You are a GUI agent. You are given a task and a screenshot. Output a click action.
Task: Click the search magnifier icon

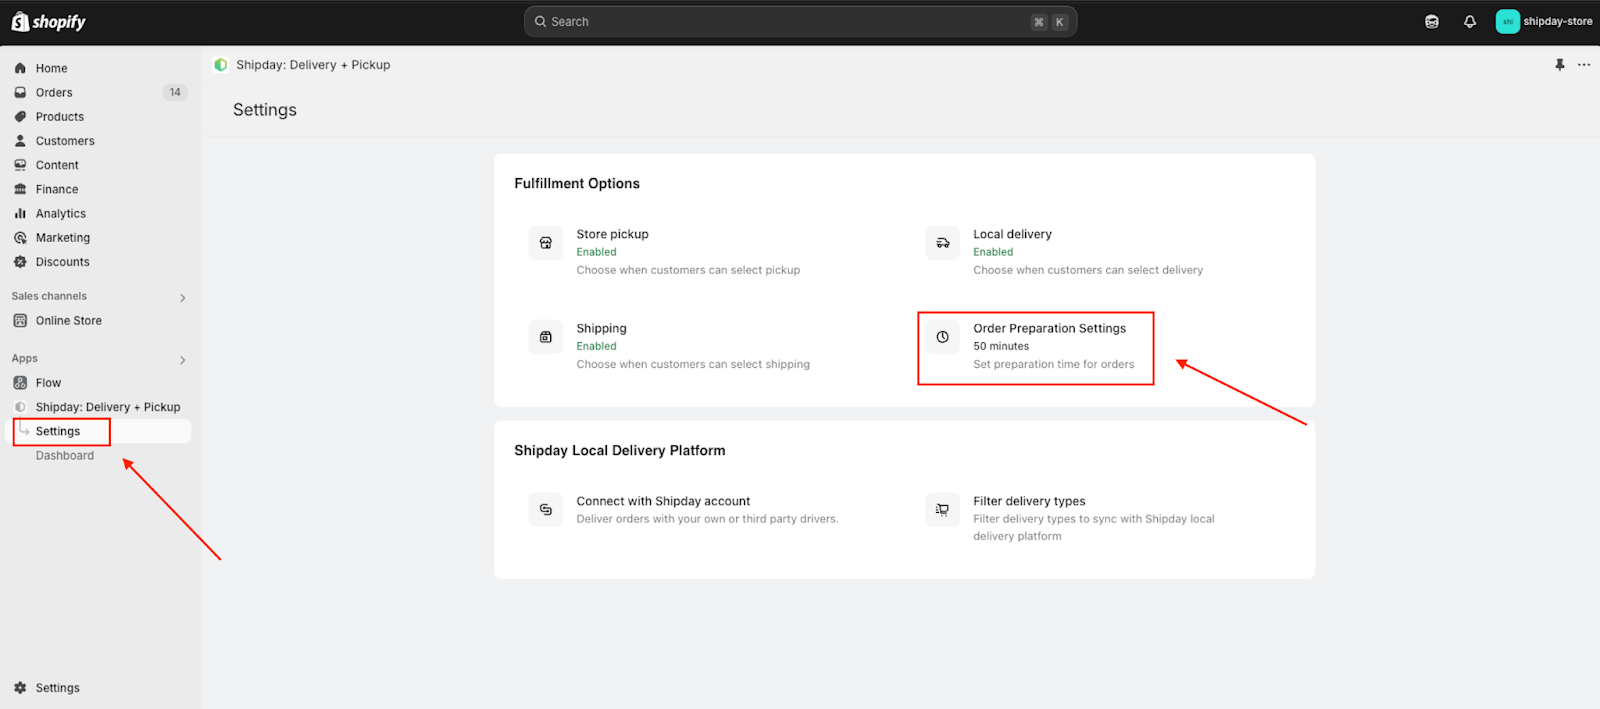coord(541,22)
